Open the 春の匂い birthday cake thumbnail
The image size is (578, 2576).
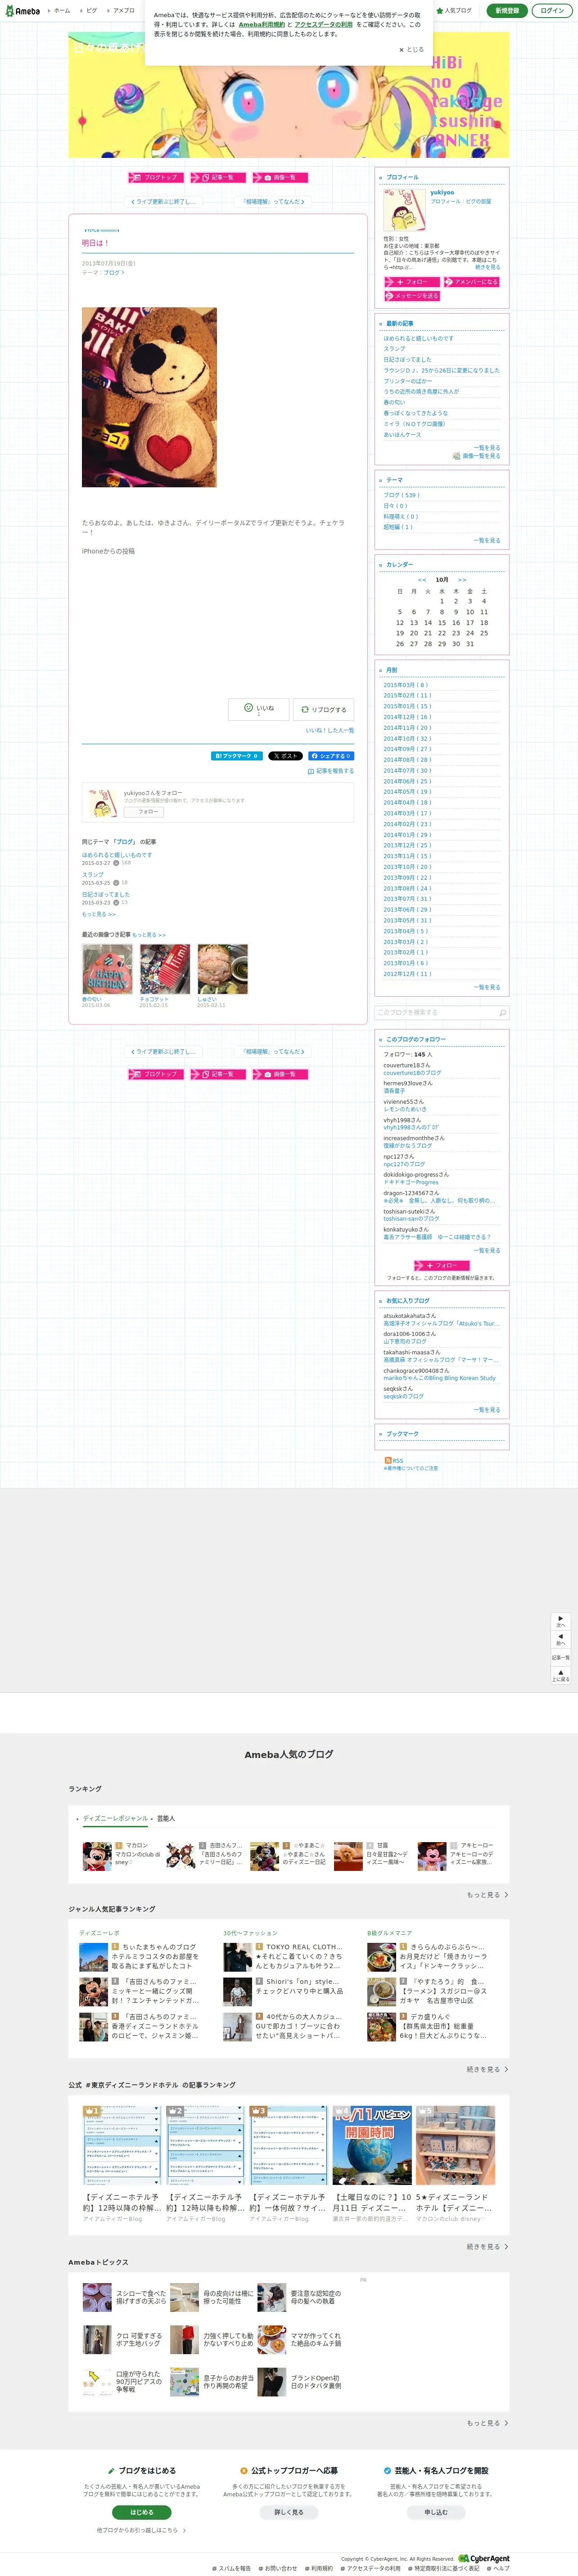pos(107,969)
